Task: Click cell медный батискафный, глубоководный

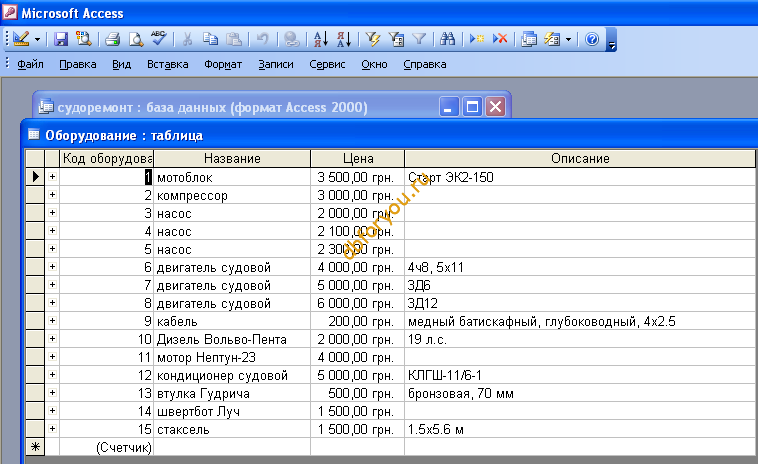Action: [580, 321]
